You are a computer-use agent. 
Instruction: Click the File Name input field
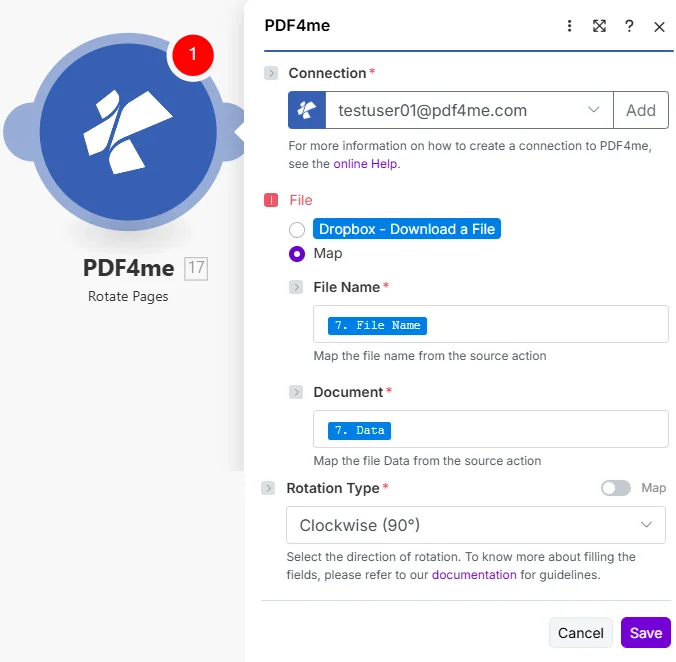point(491,324)
